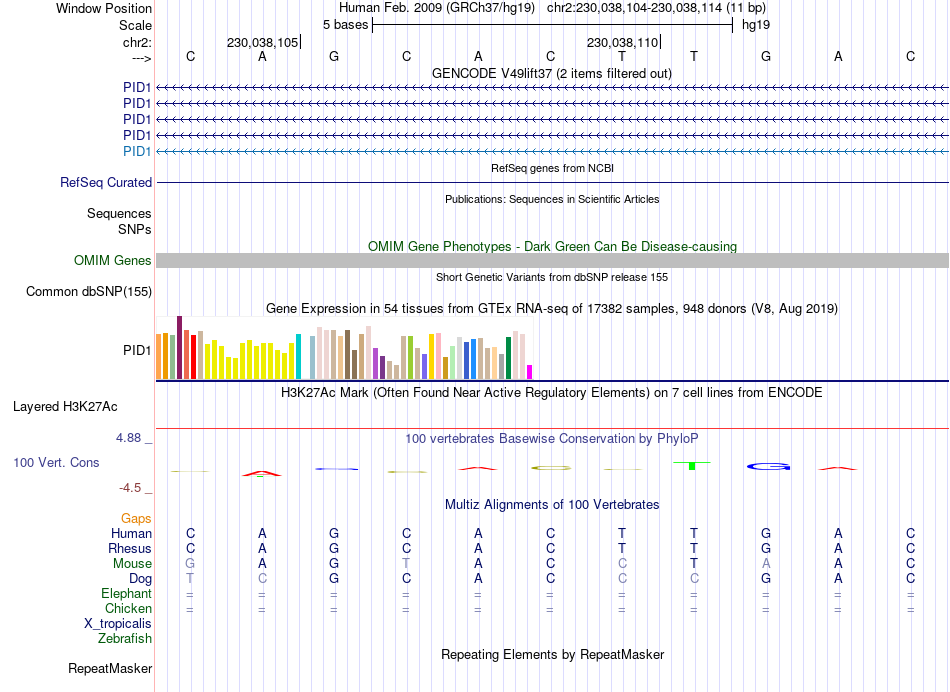Click the hg19 label beside scale bar
The image size is (950, 692).
[756, 25]
